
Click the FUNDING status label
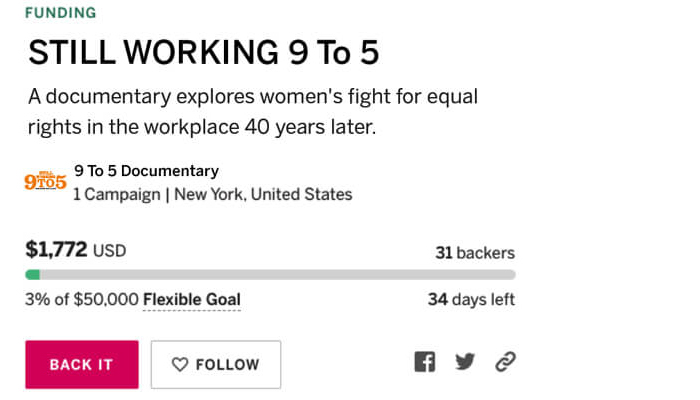tap(61, 12)
